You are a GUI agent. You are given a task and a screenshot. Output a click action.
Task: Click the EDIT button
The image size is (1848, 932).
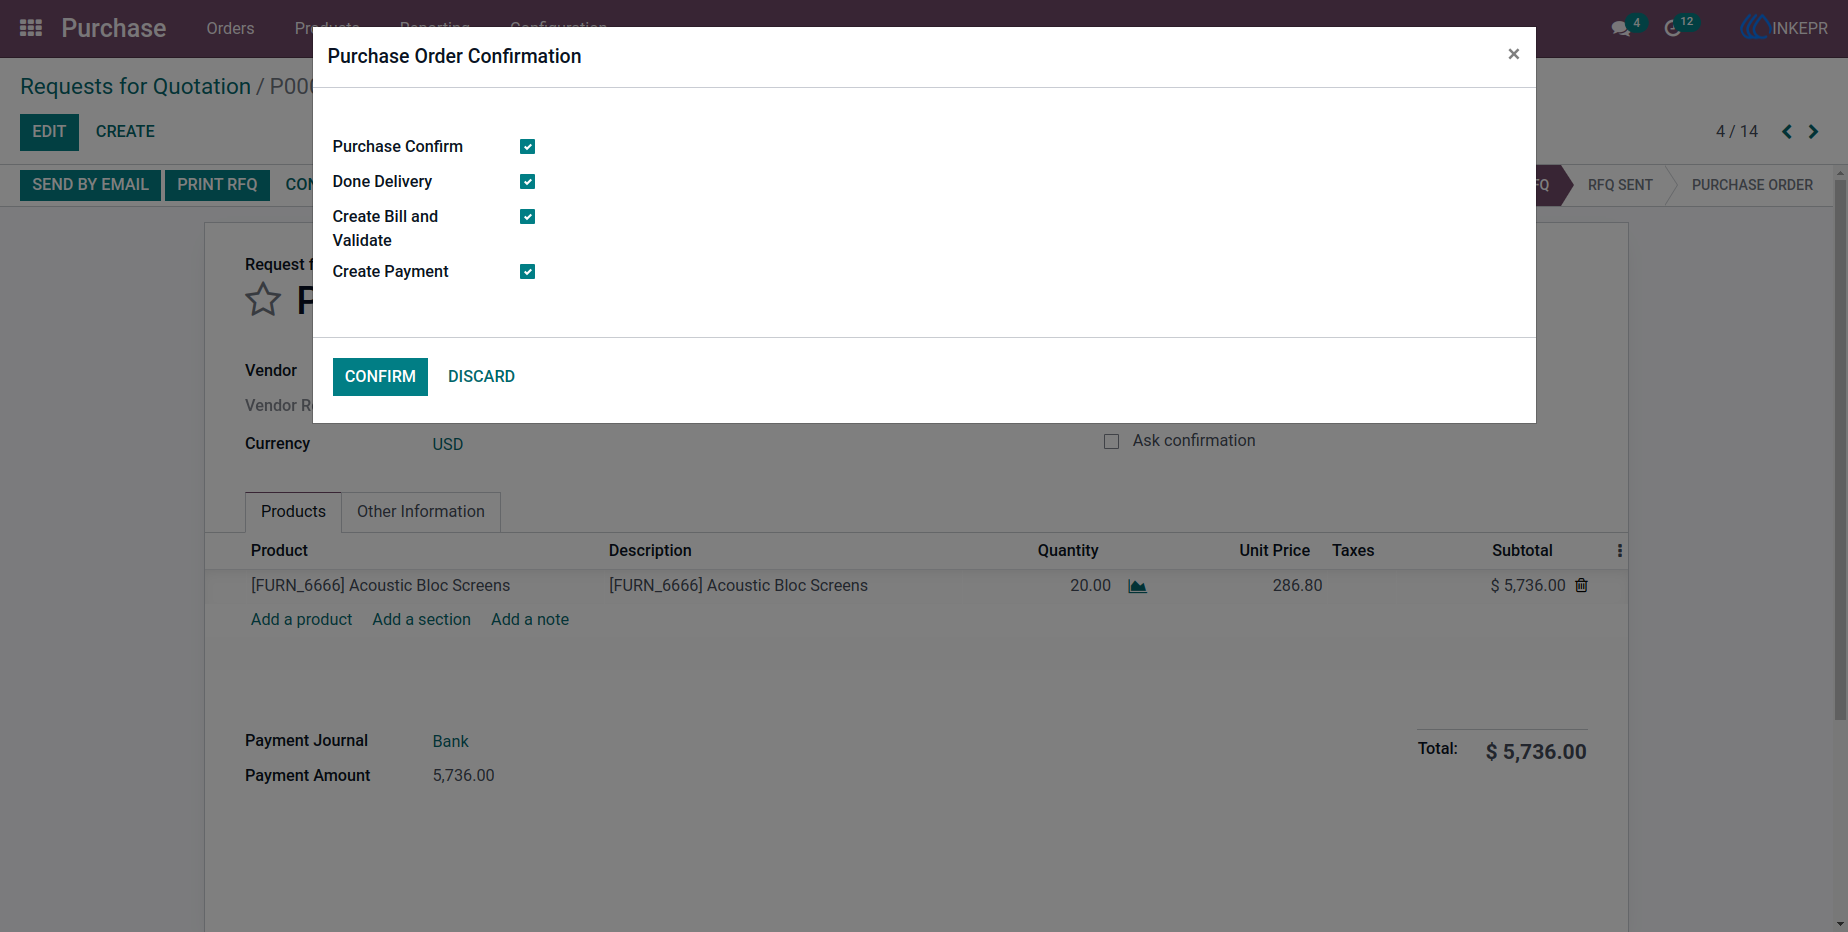(49, 132)
